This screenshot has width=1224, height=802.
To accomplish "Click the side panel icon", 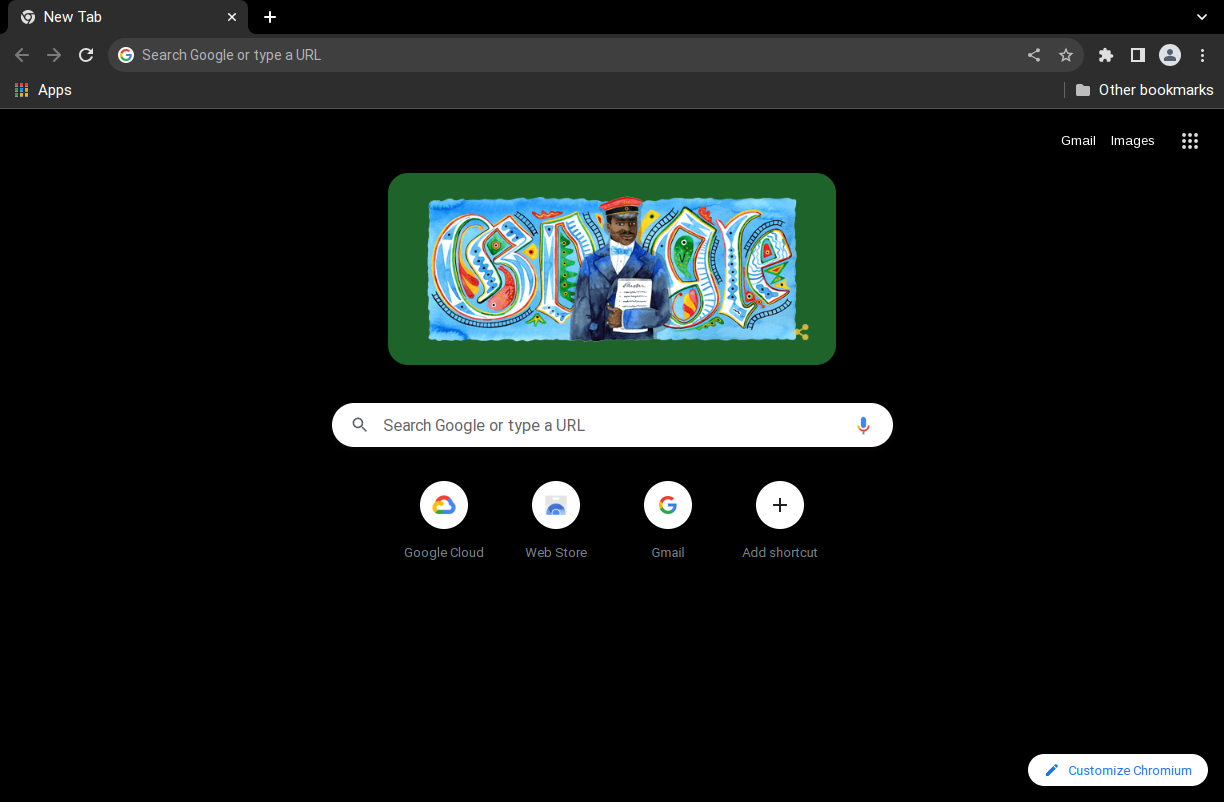I will pos(1137,55).
